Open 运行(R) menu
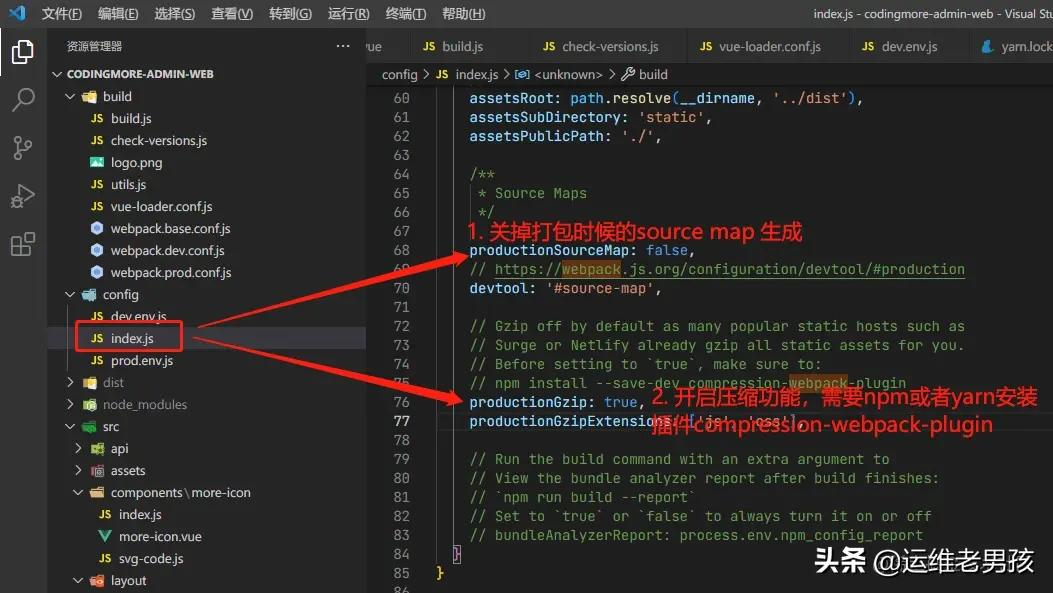 (349, 13)
